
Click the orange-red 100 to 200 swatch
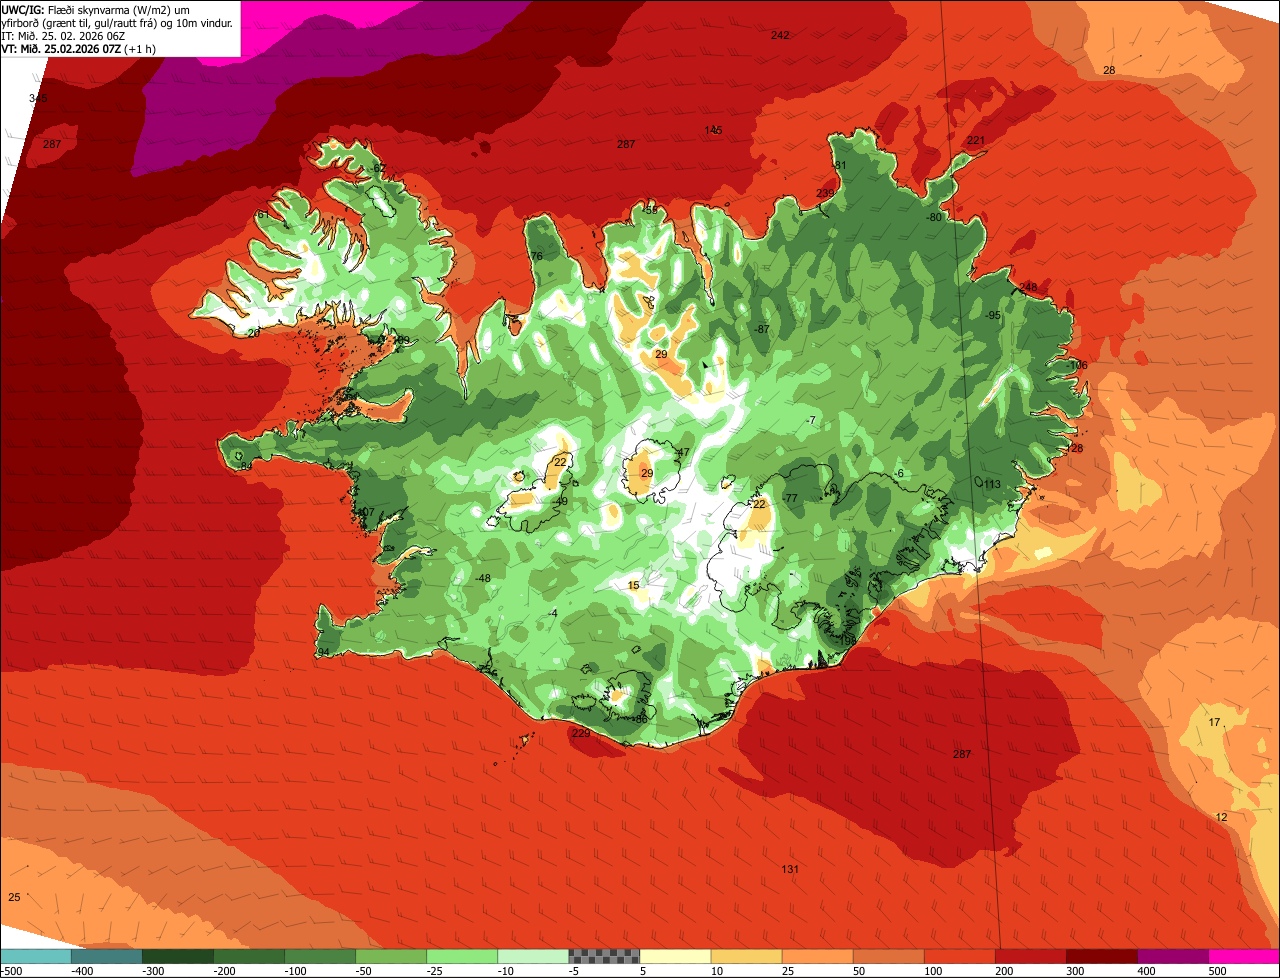(x=959, y=955)
